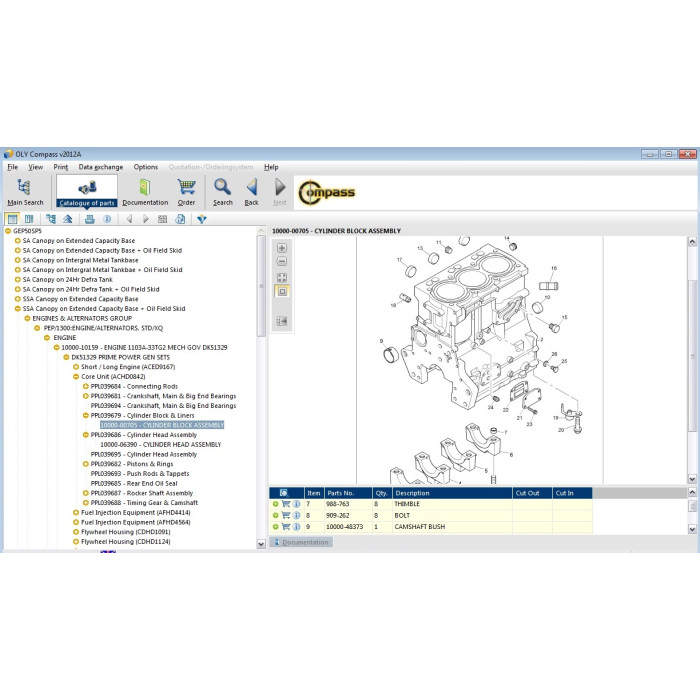Open the Options menu
The height and width of the screenshot is (700, 700).
146,167
